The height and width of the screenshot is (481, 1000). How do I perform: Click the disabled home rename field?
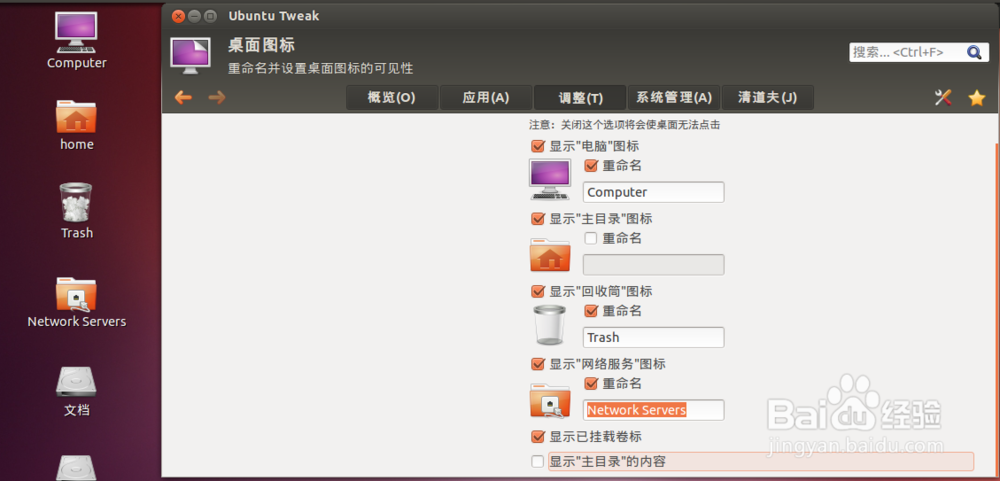click(x=654, y=265)
